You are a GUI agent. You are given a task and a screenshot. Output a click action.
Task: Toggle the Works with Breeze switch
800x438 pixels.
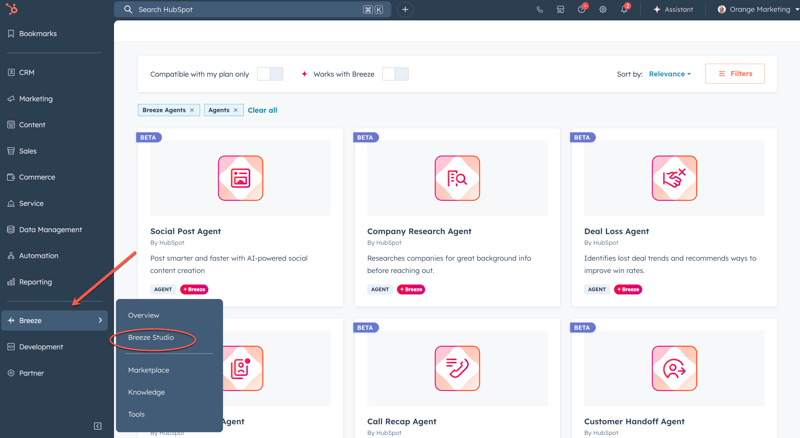[395, 74]
